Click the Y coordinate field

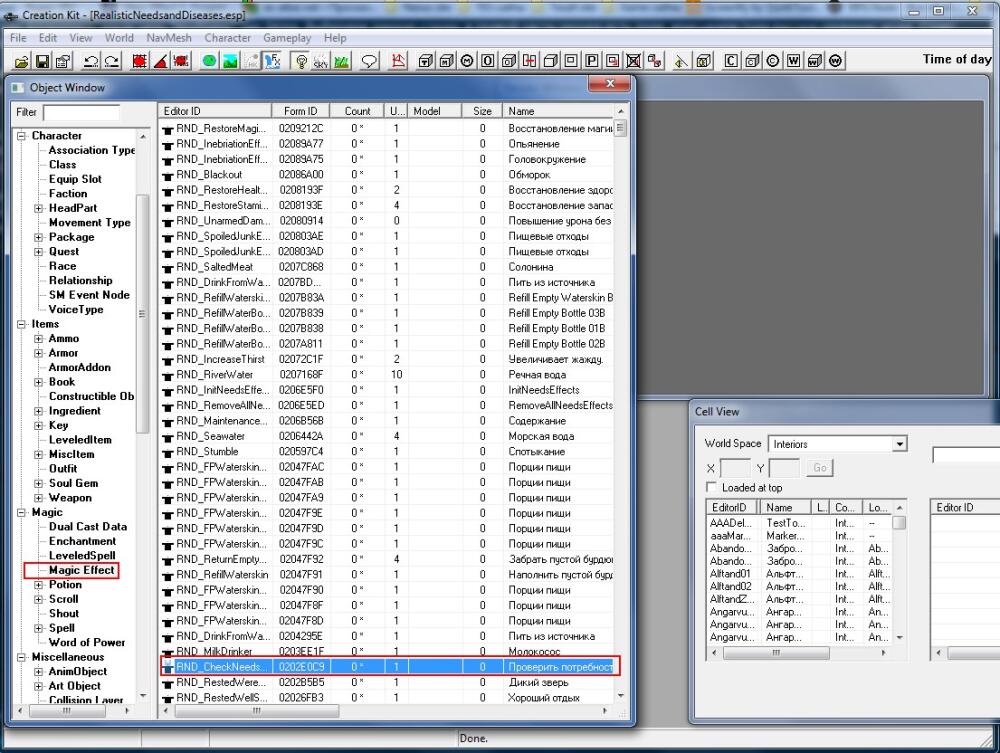point(784,468)
